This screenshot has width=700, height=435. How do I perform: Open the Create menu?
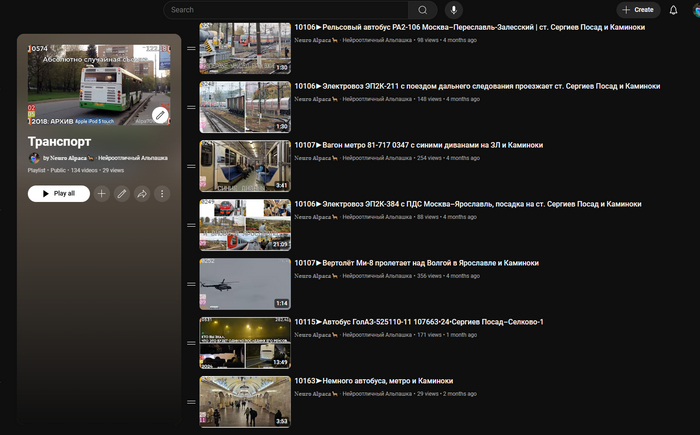(x=638, y=10)
